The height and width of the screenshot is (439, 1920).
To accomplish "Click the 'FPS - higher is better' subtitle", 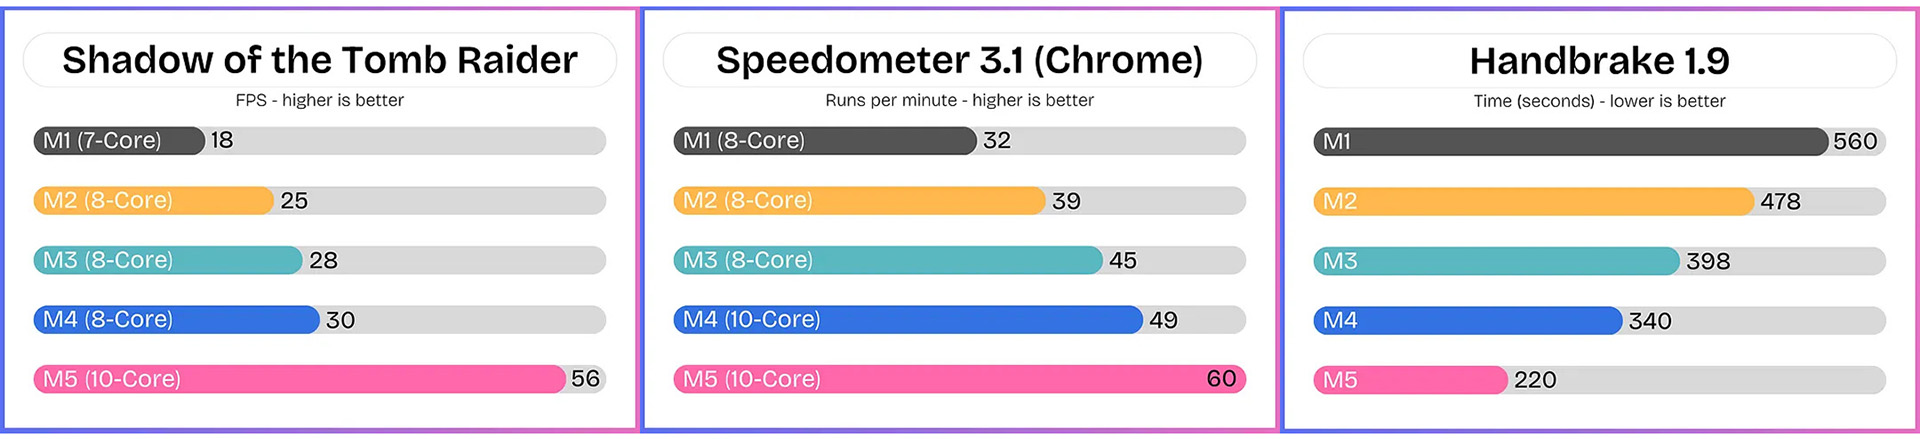I will coord(320,100).
